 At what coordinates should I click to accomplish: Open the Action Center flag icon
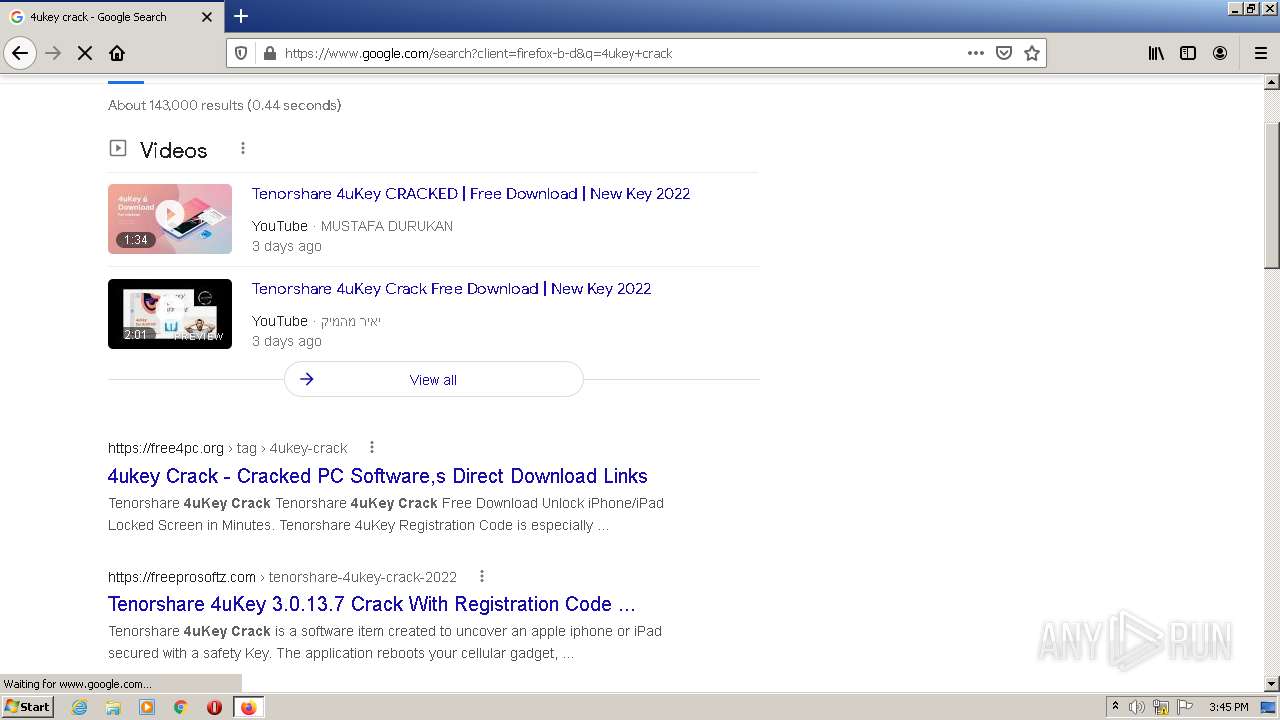1185,707
